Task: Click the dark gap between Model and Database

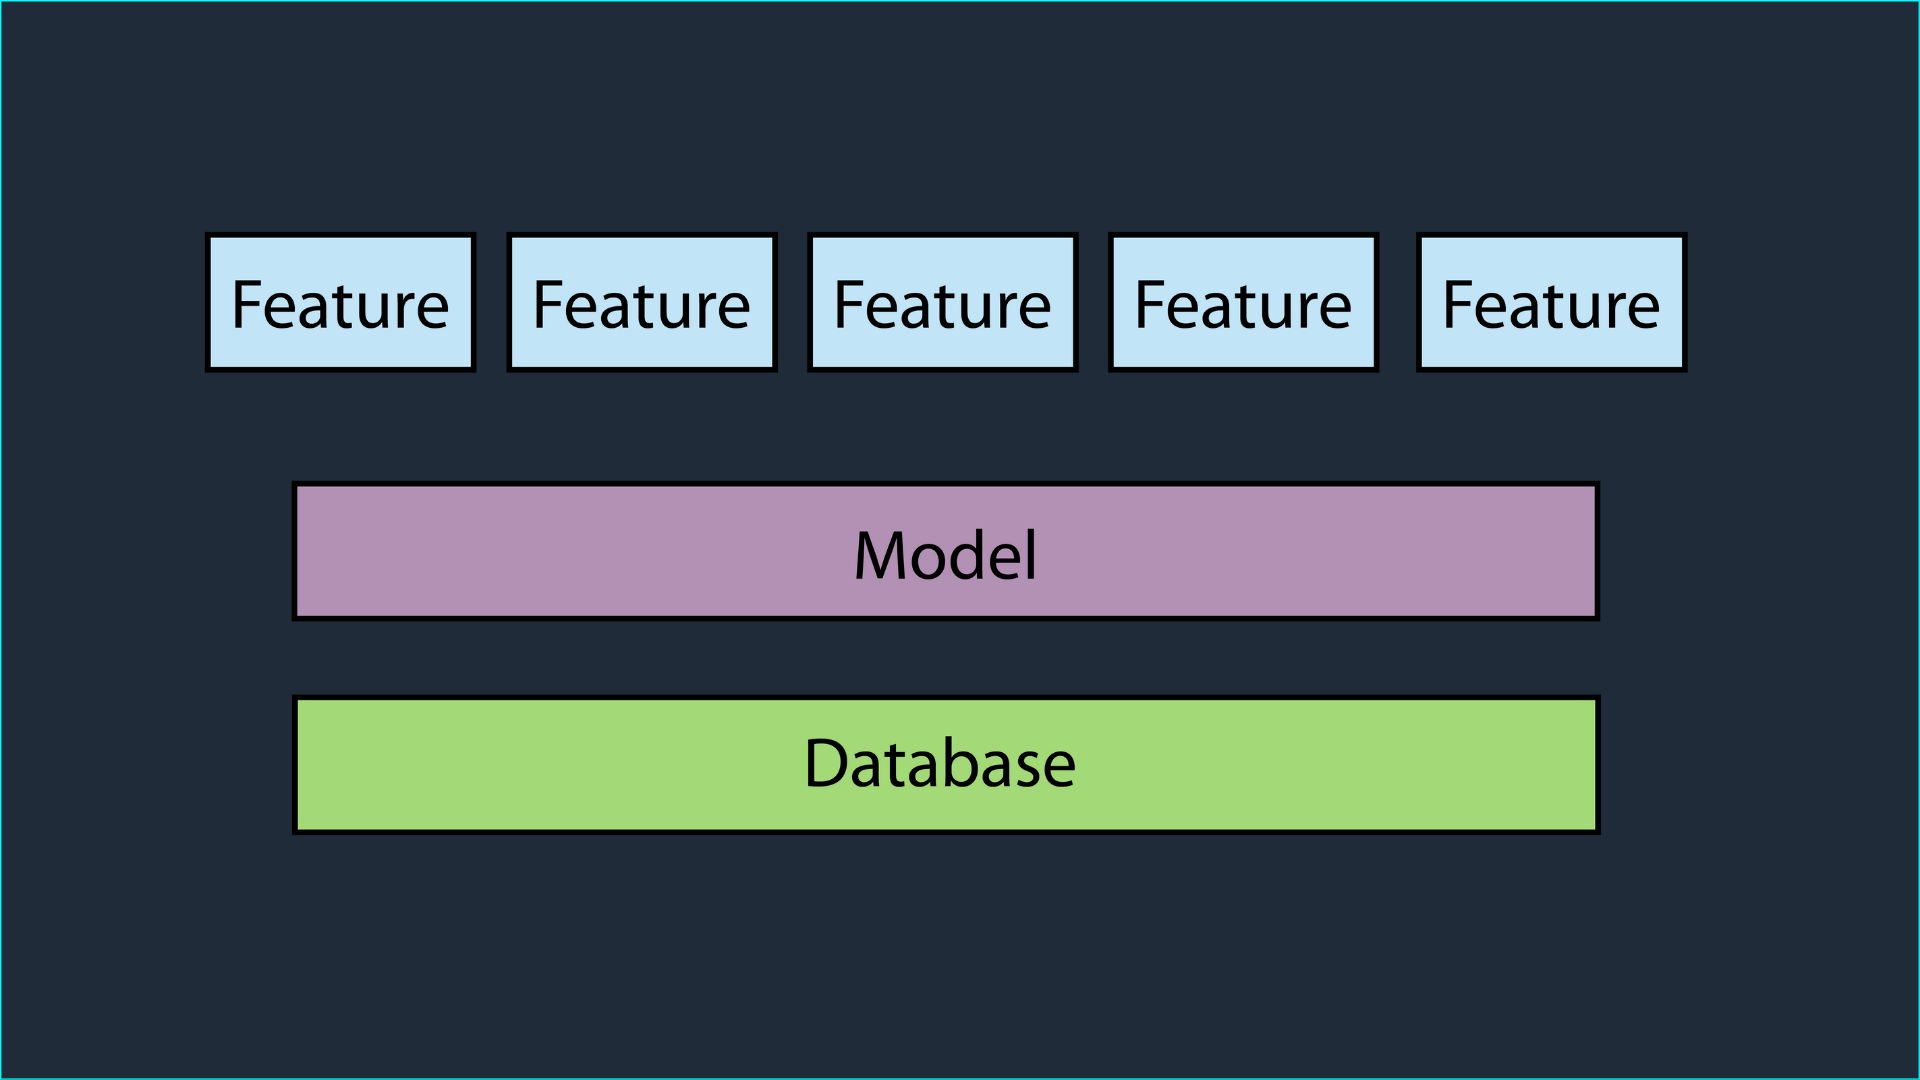Action: [x=946, y=658]
